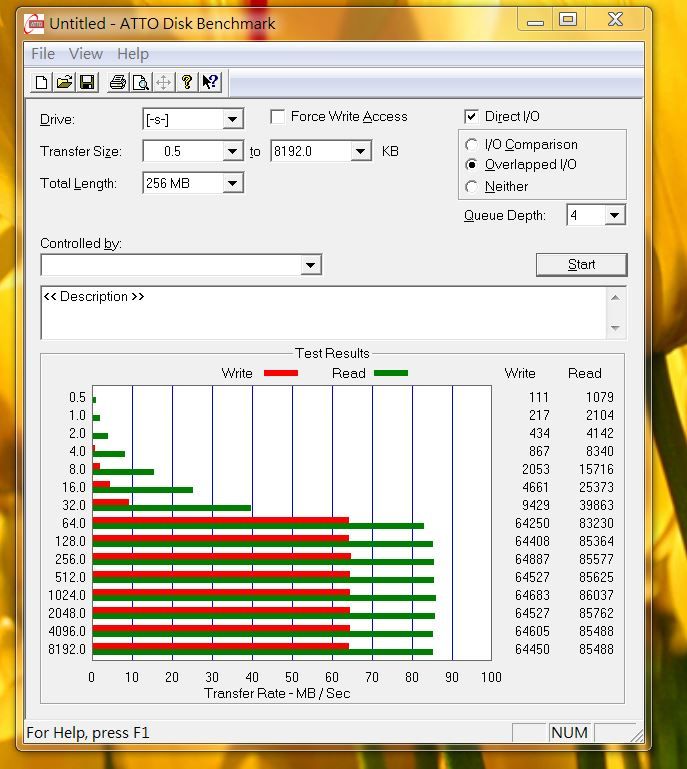Open the File menu
The width and height of the screenshot is (687, 769).
pos(43,53)
